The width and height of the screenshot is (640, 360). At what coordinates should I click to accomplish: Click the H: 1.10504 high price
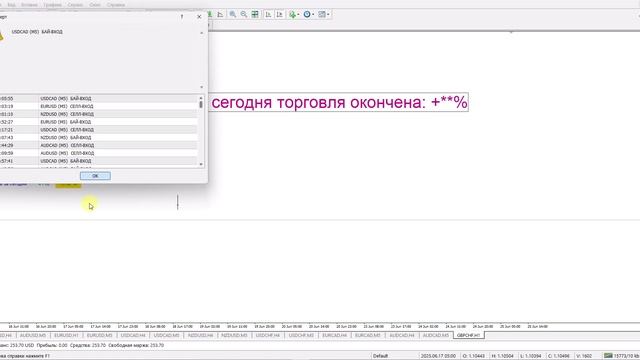[x=502, y=356]
